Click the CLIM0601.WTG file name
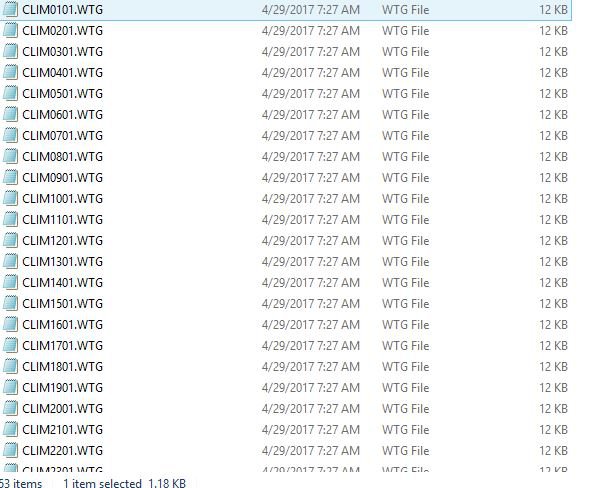The image size is (608, 488). coord(62,115)
